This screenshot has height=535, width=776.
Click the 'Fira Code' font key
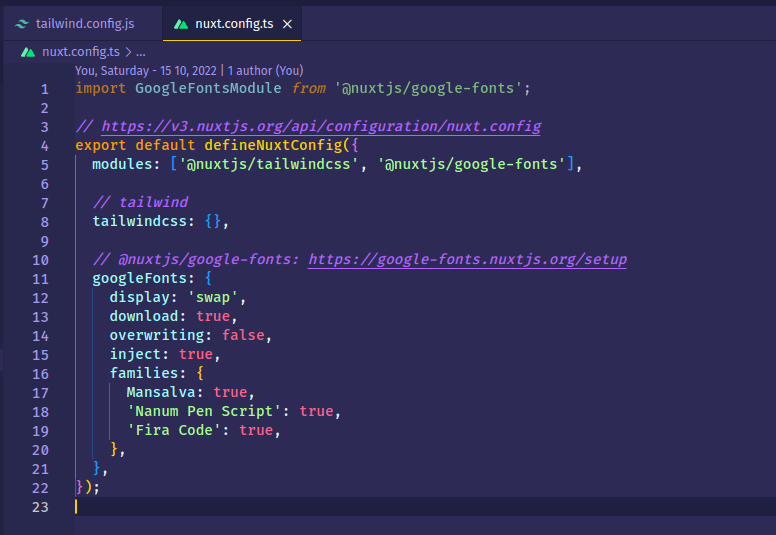point(173,430)
